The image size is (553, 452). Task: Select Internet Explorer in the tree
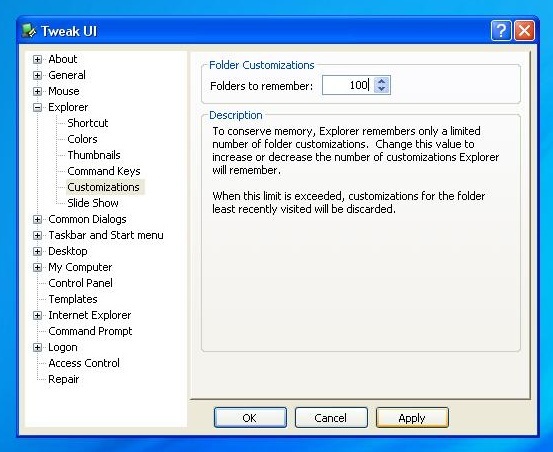90,315
